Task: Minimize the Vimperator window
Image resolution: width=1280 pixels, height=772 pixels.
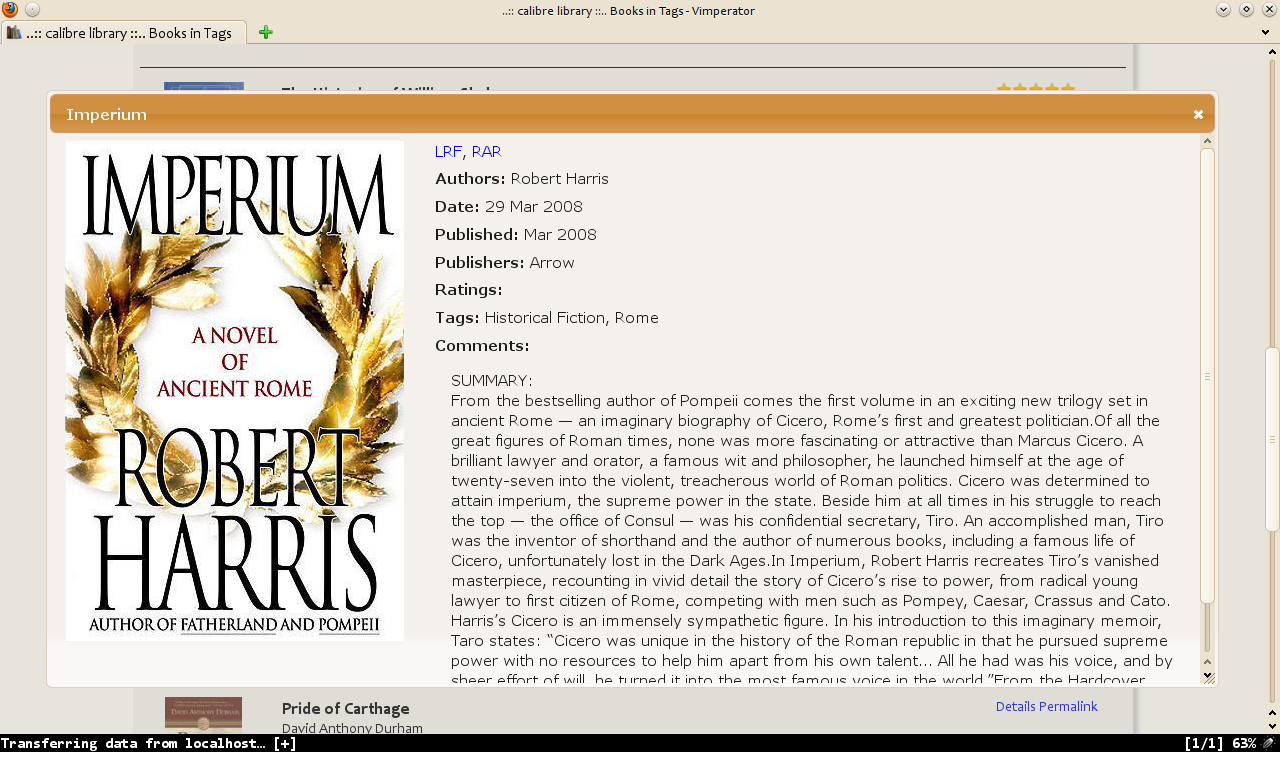Action: pos(1224,10)
